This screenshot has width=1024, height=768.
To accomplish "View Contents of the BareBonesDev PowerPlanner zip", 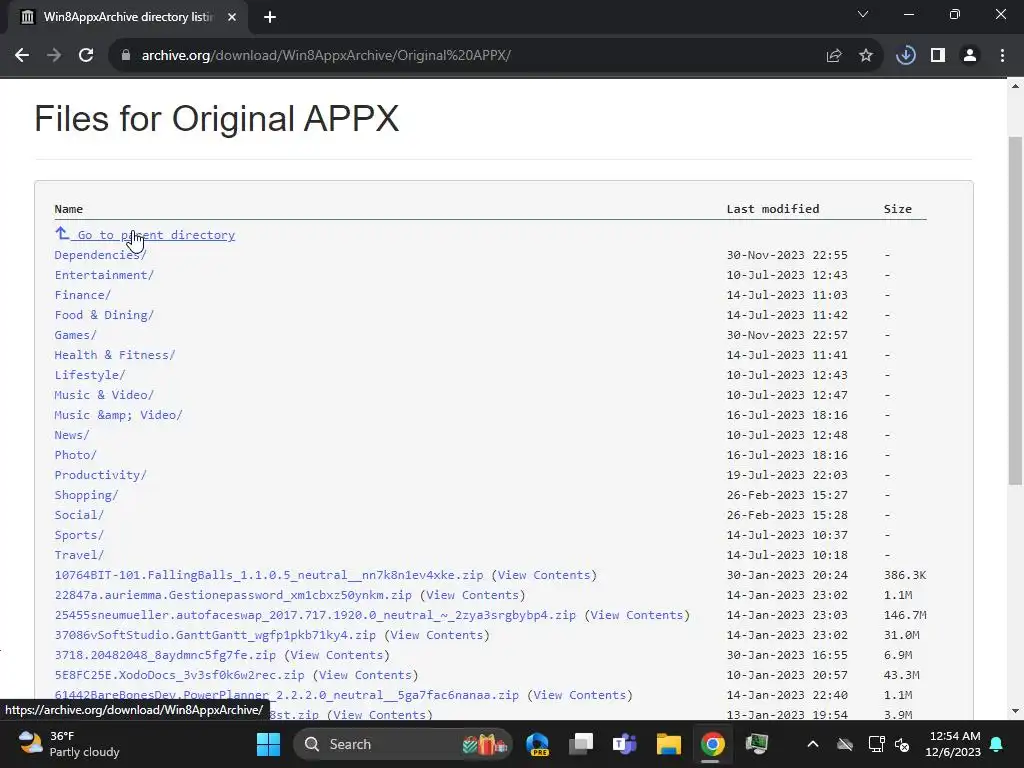I will 580,695.
